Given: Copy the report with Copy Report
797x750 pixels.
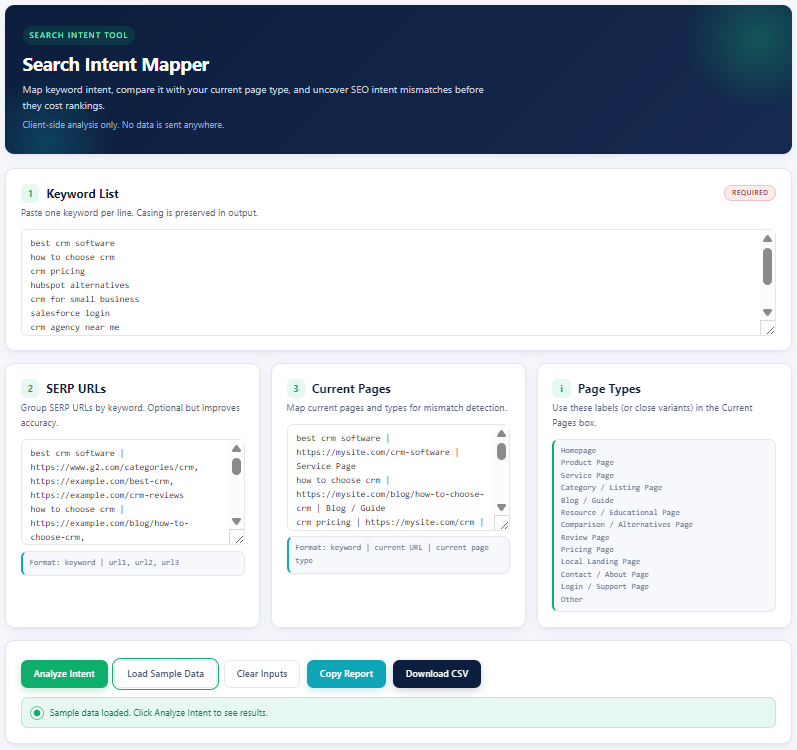Looking at the screenshot, I should coord(346,674).
